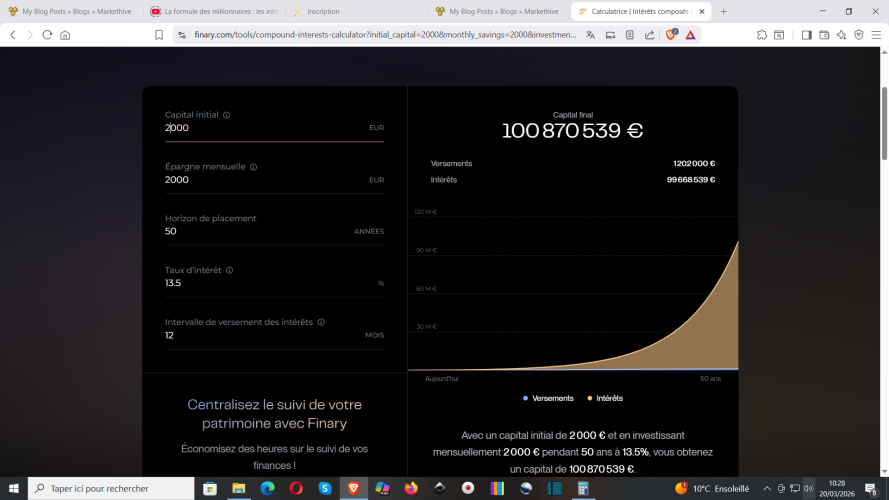The image size is (889, 500).
Task: Toggle the Intérêts series in chart legend
Action: (605, 398)
